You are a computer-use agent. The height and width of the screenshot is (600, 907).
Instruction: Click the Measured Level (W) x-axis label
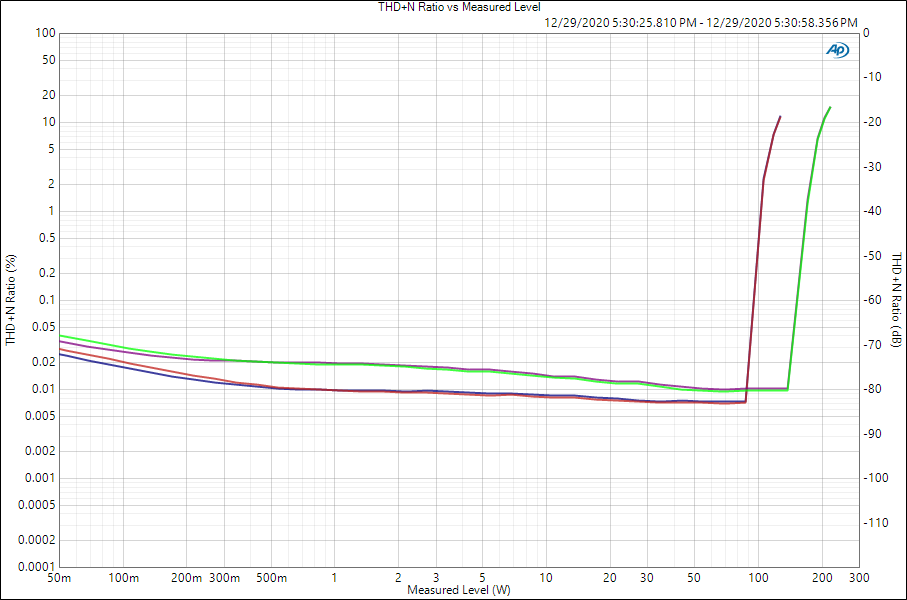coord(458,590)
